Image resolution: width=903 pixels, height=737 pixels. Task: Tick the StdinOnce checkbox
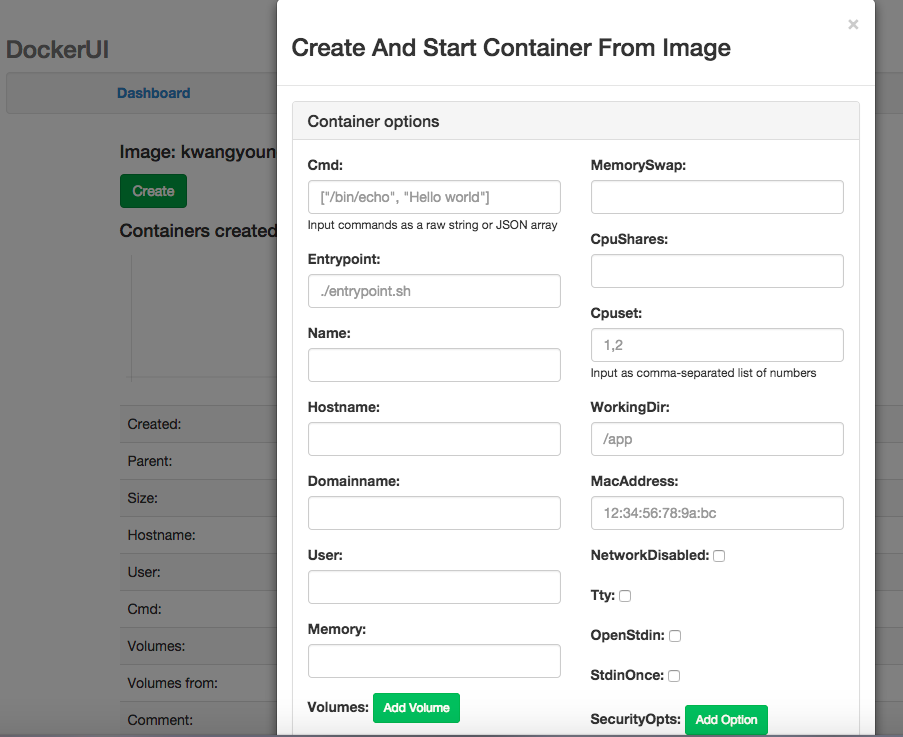[674, 676]
